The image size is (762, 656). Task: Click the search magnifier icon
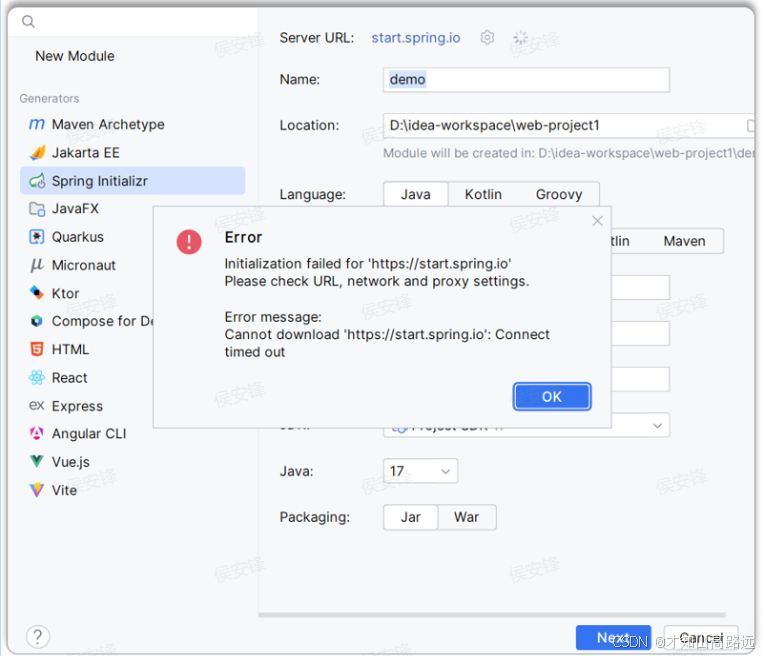point(28,21)
